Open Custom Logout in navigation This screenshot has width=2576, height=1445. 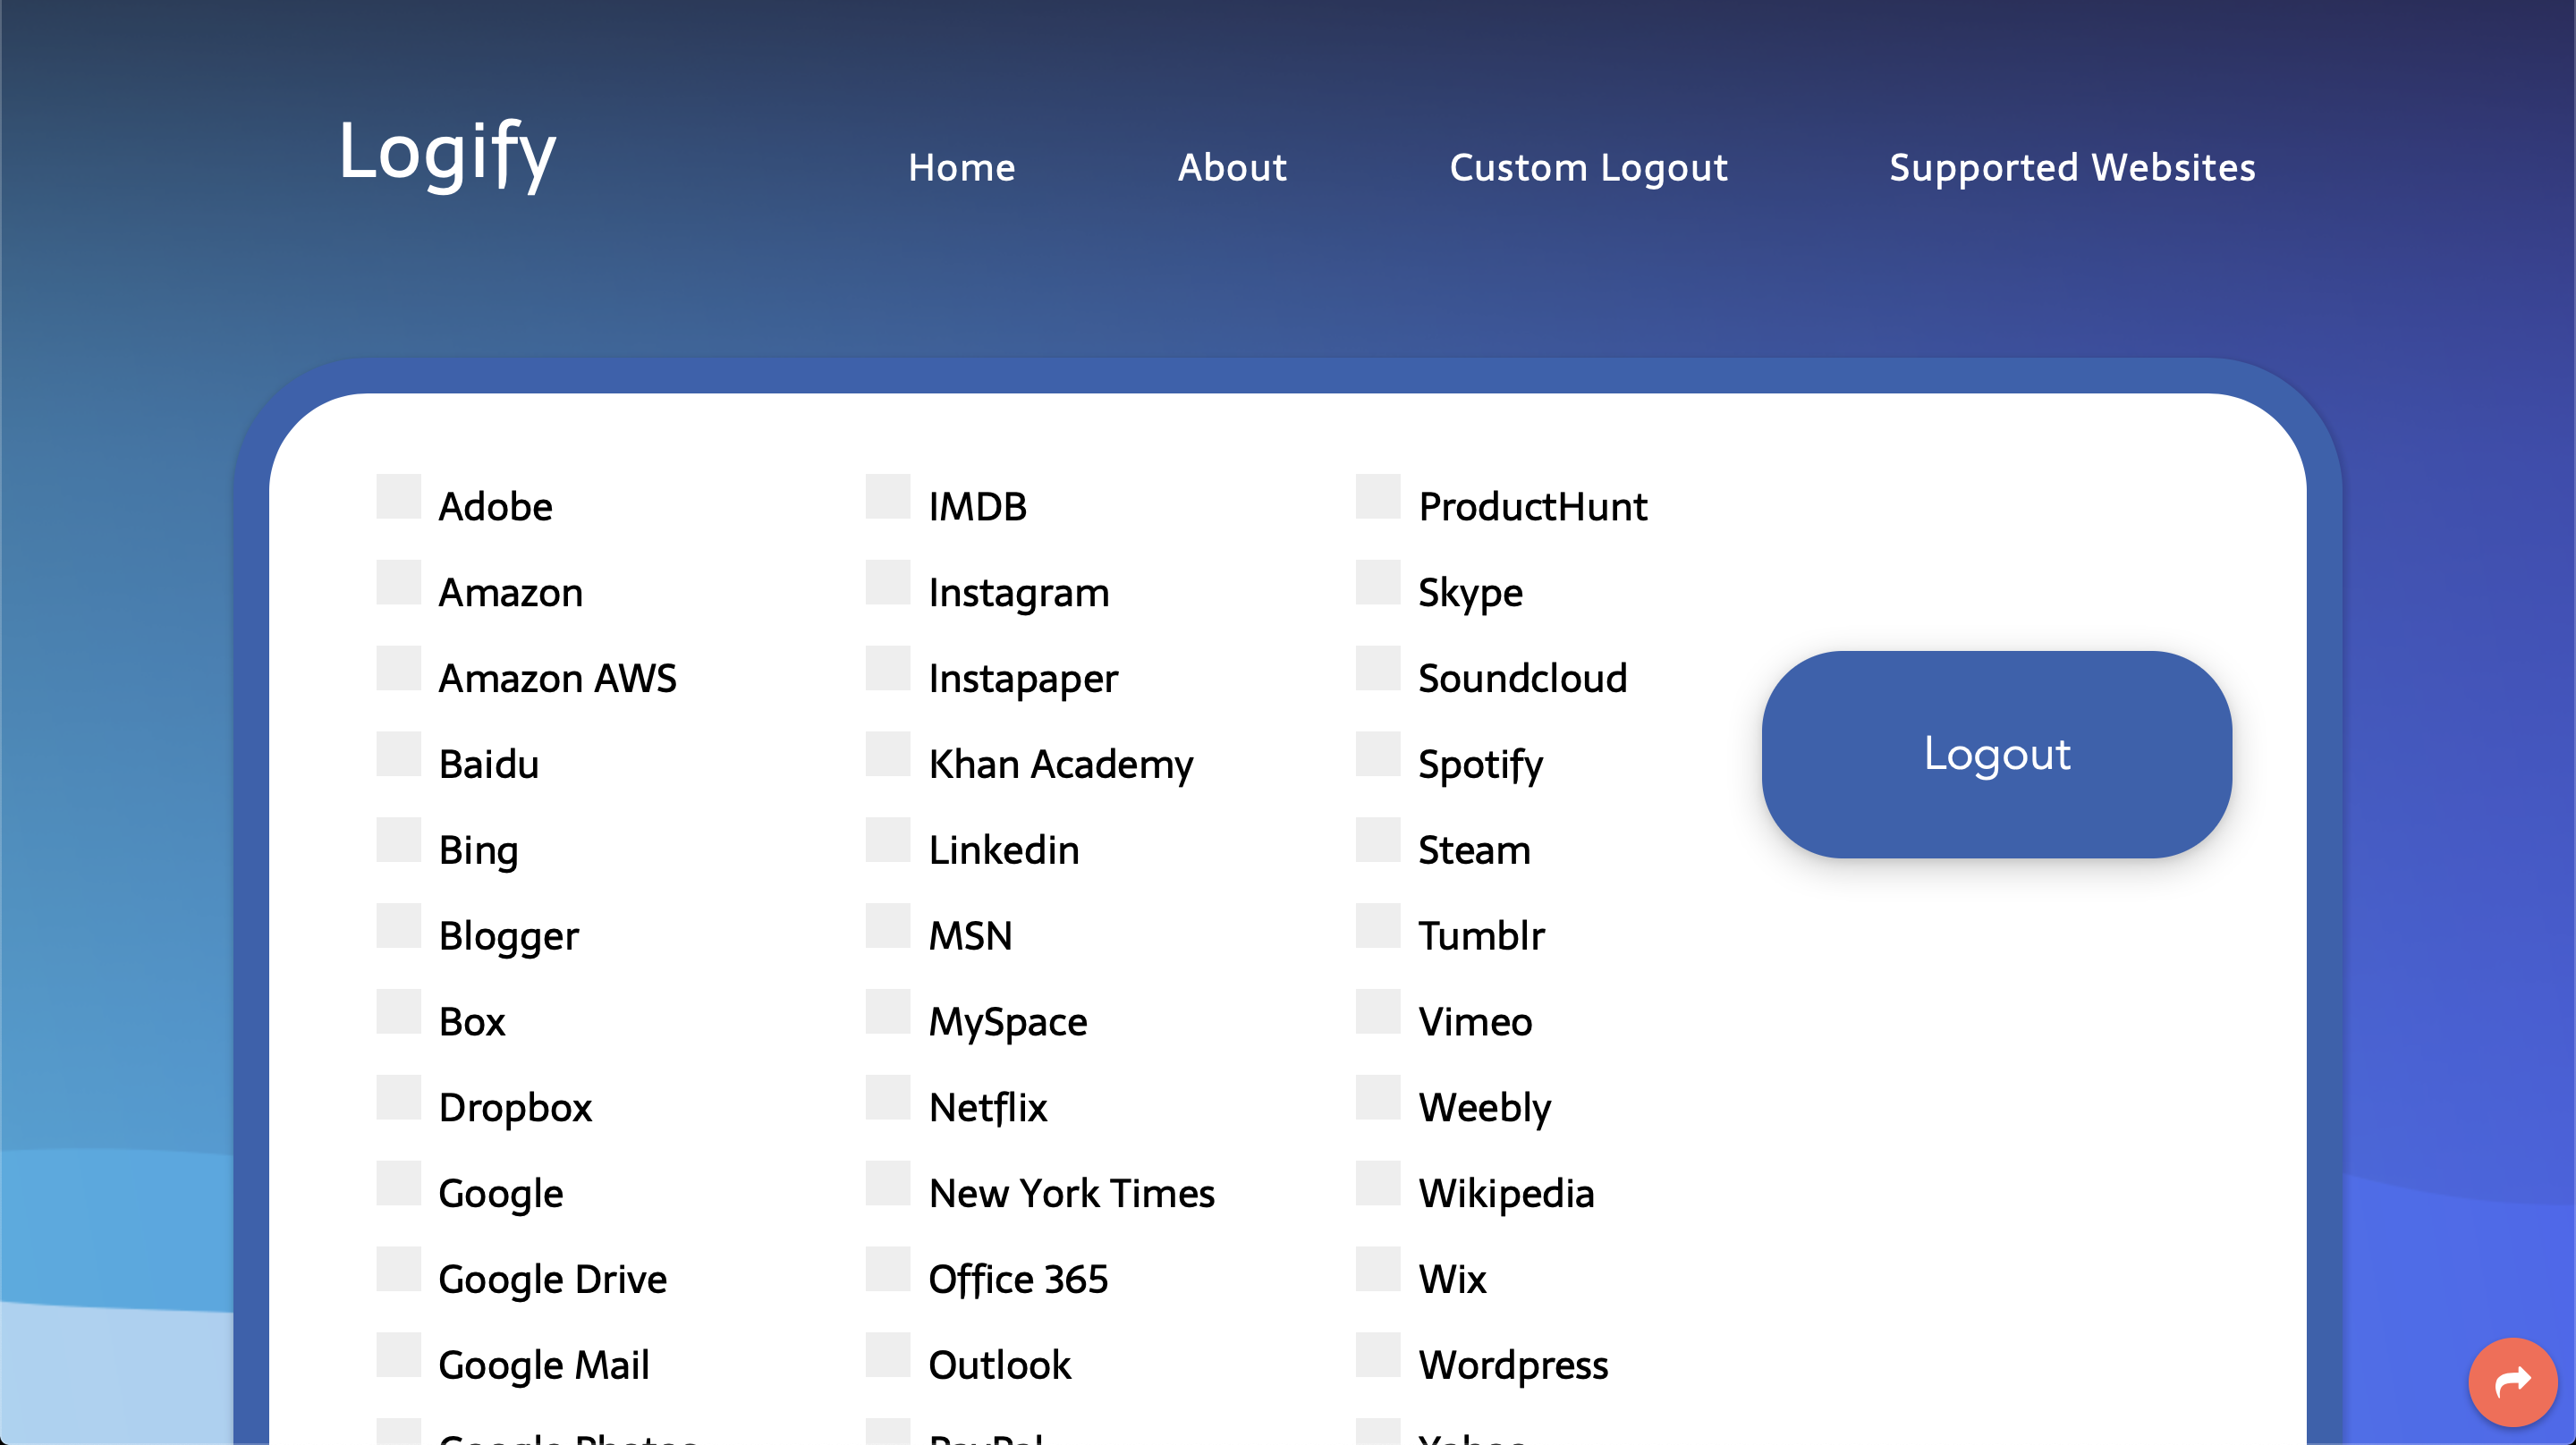pyautogui.click(x=1588, y=167)
